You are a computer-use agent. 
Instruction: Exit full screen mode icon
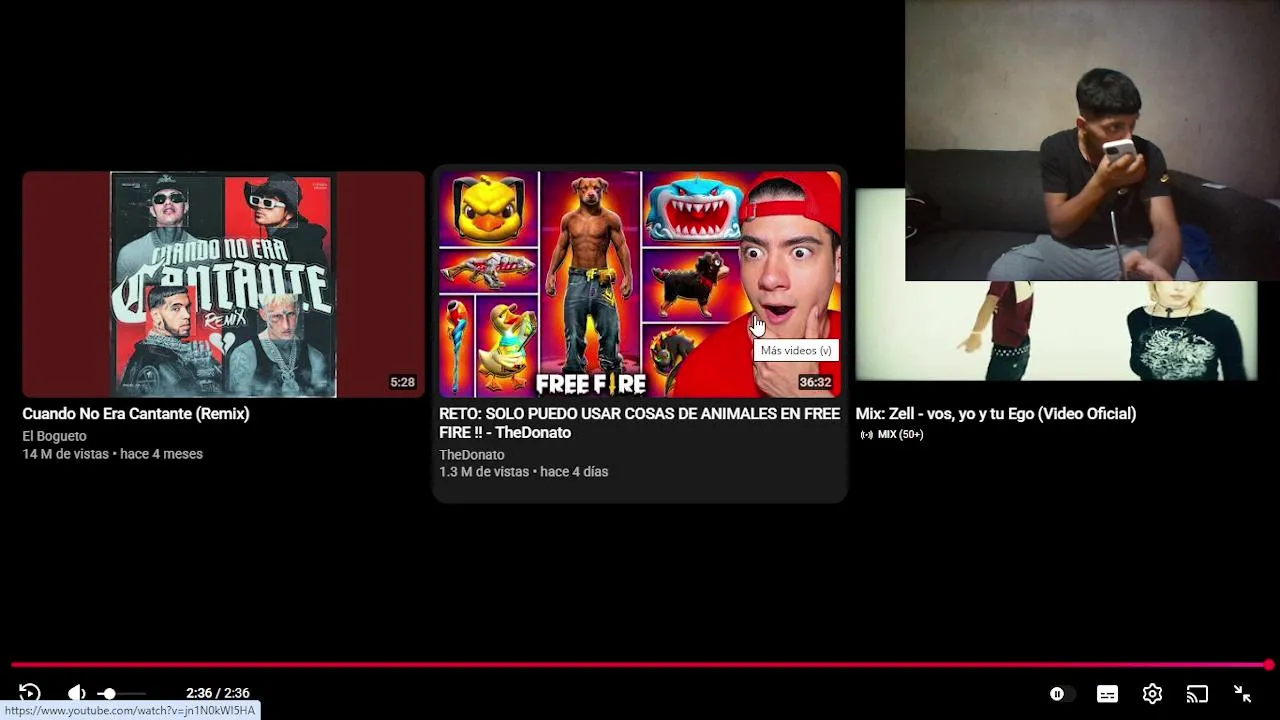tap(1242, 694)
